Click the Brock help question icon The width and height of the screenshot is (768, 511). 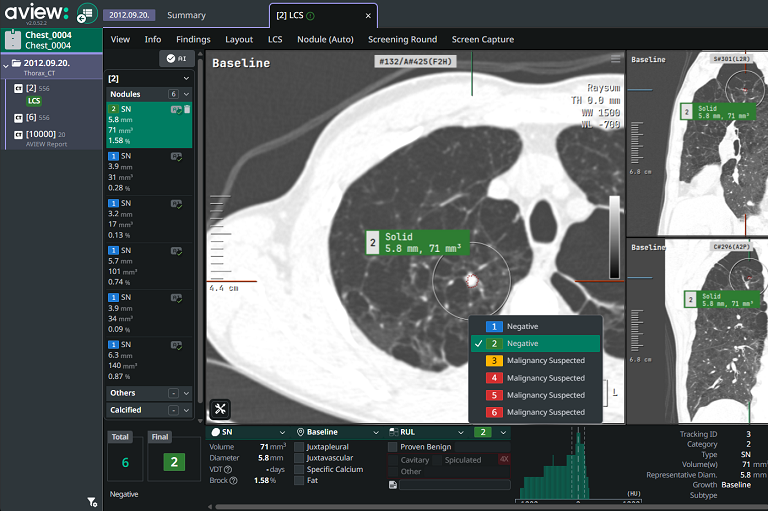coord(232,481)
